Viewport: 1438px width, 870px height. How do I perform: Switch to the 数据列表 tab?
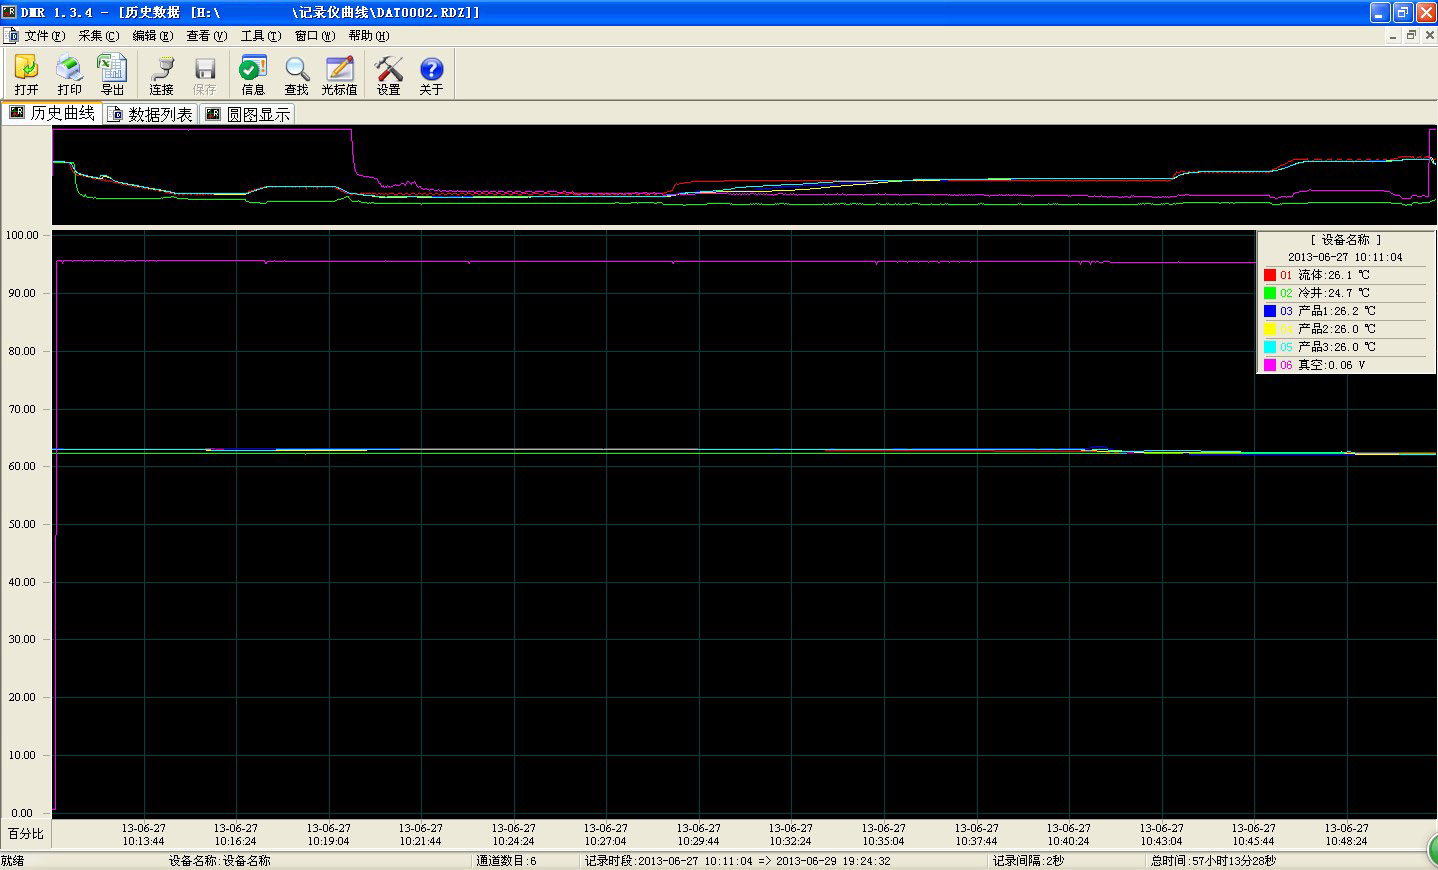150,114
